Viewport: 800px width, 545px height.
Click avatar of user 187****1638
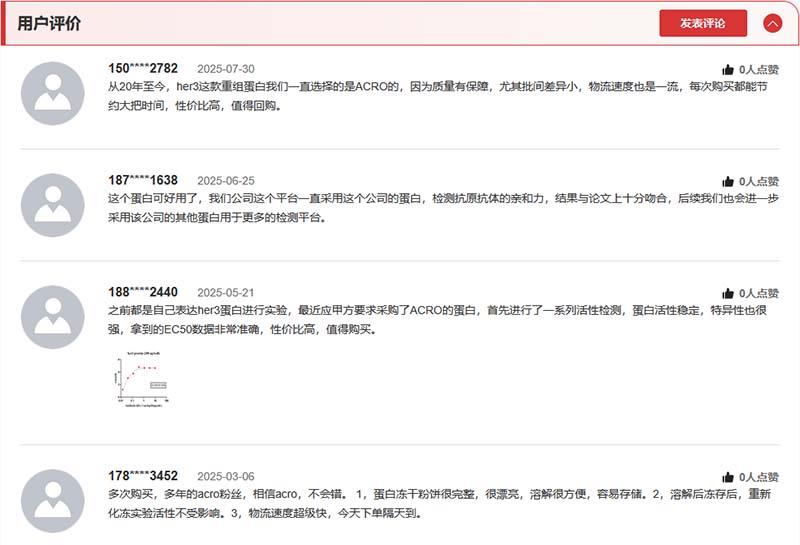(x=53, y=205)
